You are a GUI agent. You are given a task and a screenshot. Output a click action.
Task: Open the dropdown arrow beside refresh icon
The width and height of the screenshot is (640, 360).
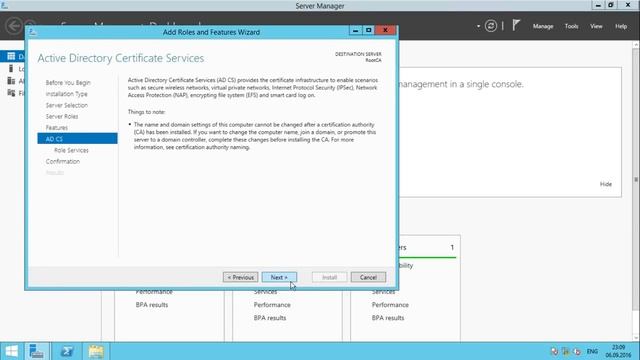pos(478,27)
